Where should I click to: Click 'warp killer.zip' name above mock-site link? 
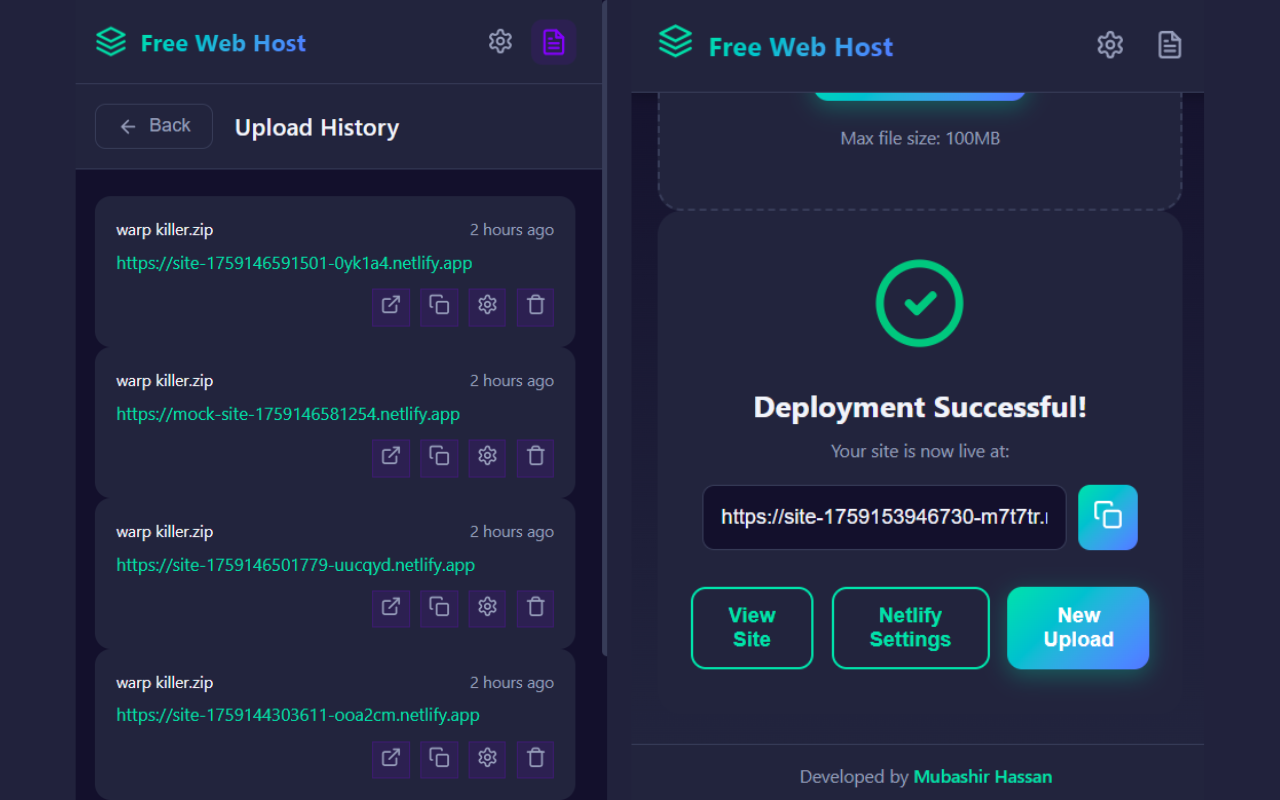[164, 381]
